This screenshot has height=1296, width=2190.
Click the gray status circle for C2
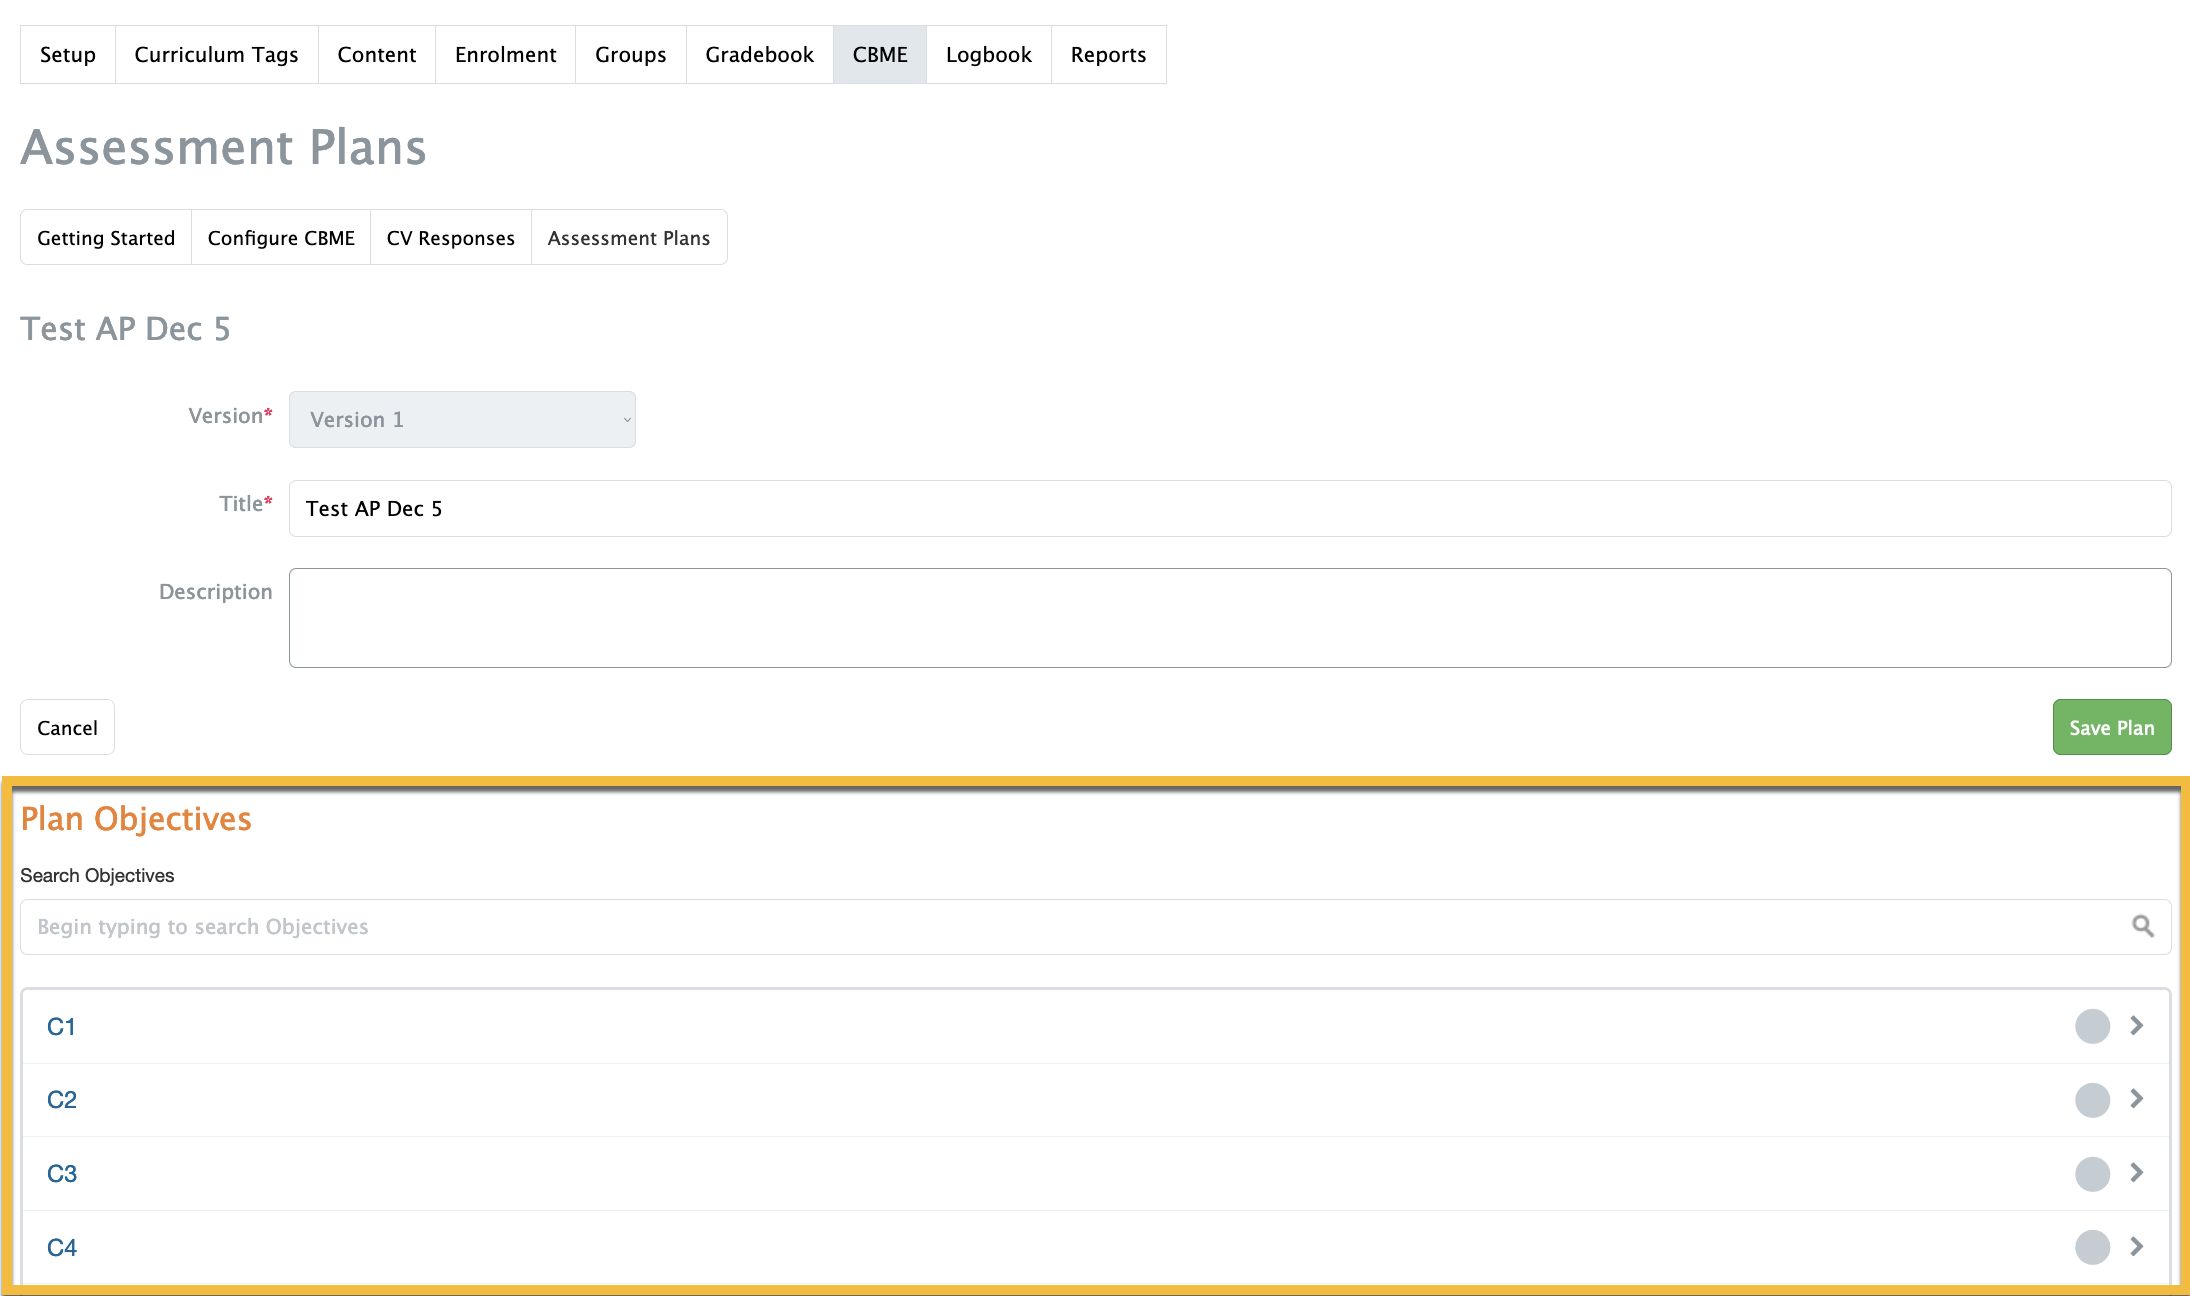click(2092, 1100)
